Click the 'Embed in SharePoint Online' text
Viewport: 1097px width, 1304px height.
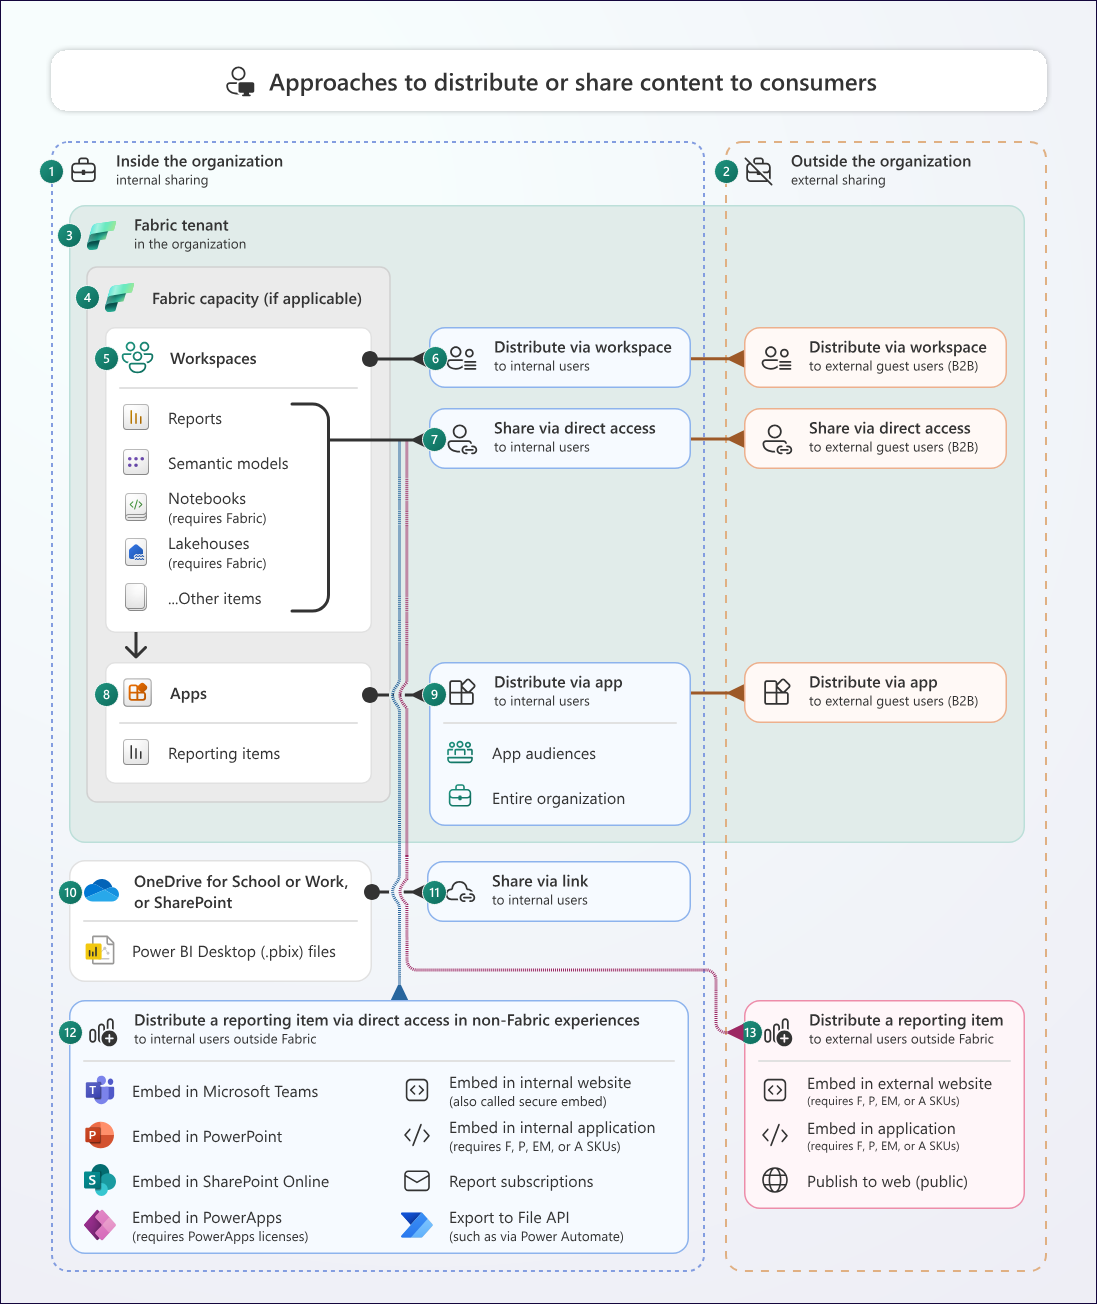click(x=231, y=1181)
